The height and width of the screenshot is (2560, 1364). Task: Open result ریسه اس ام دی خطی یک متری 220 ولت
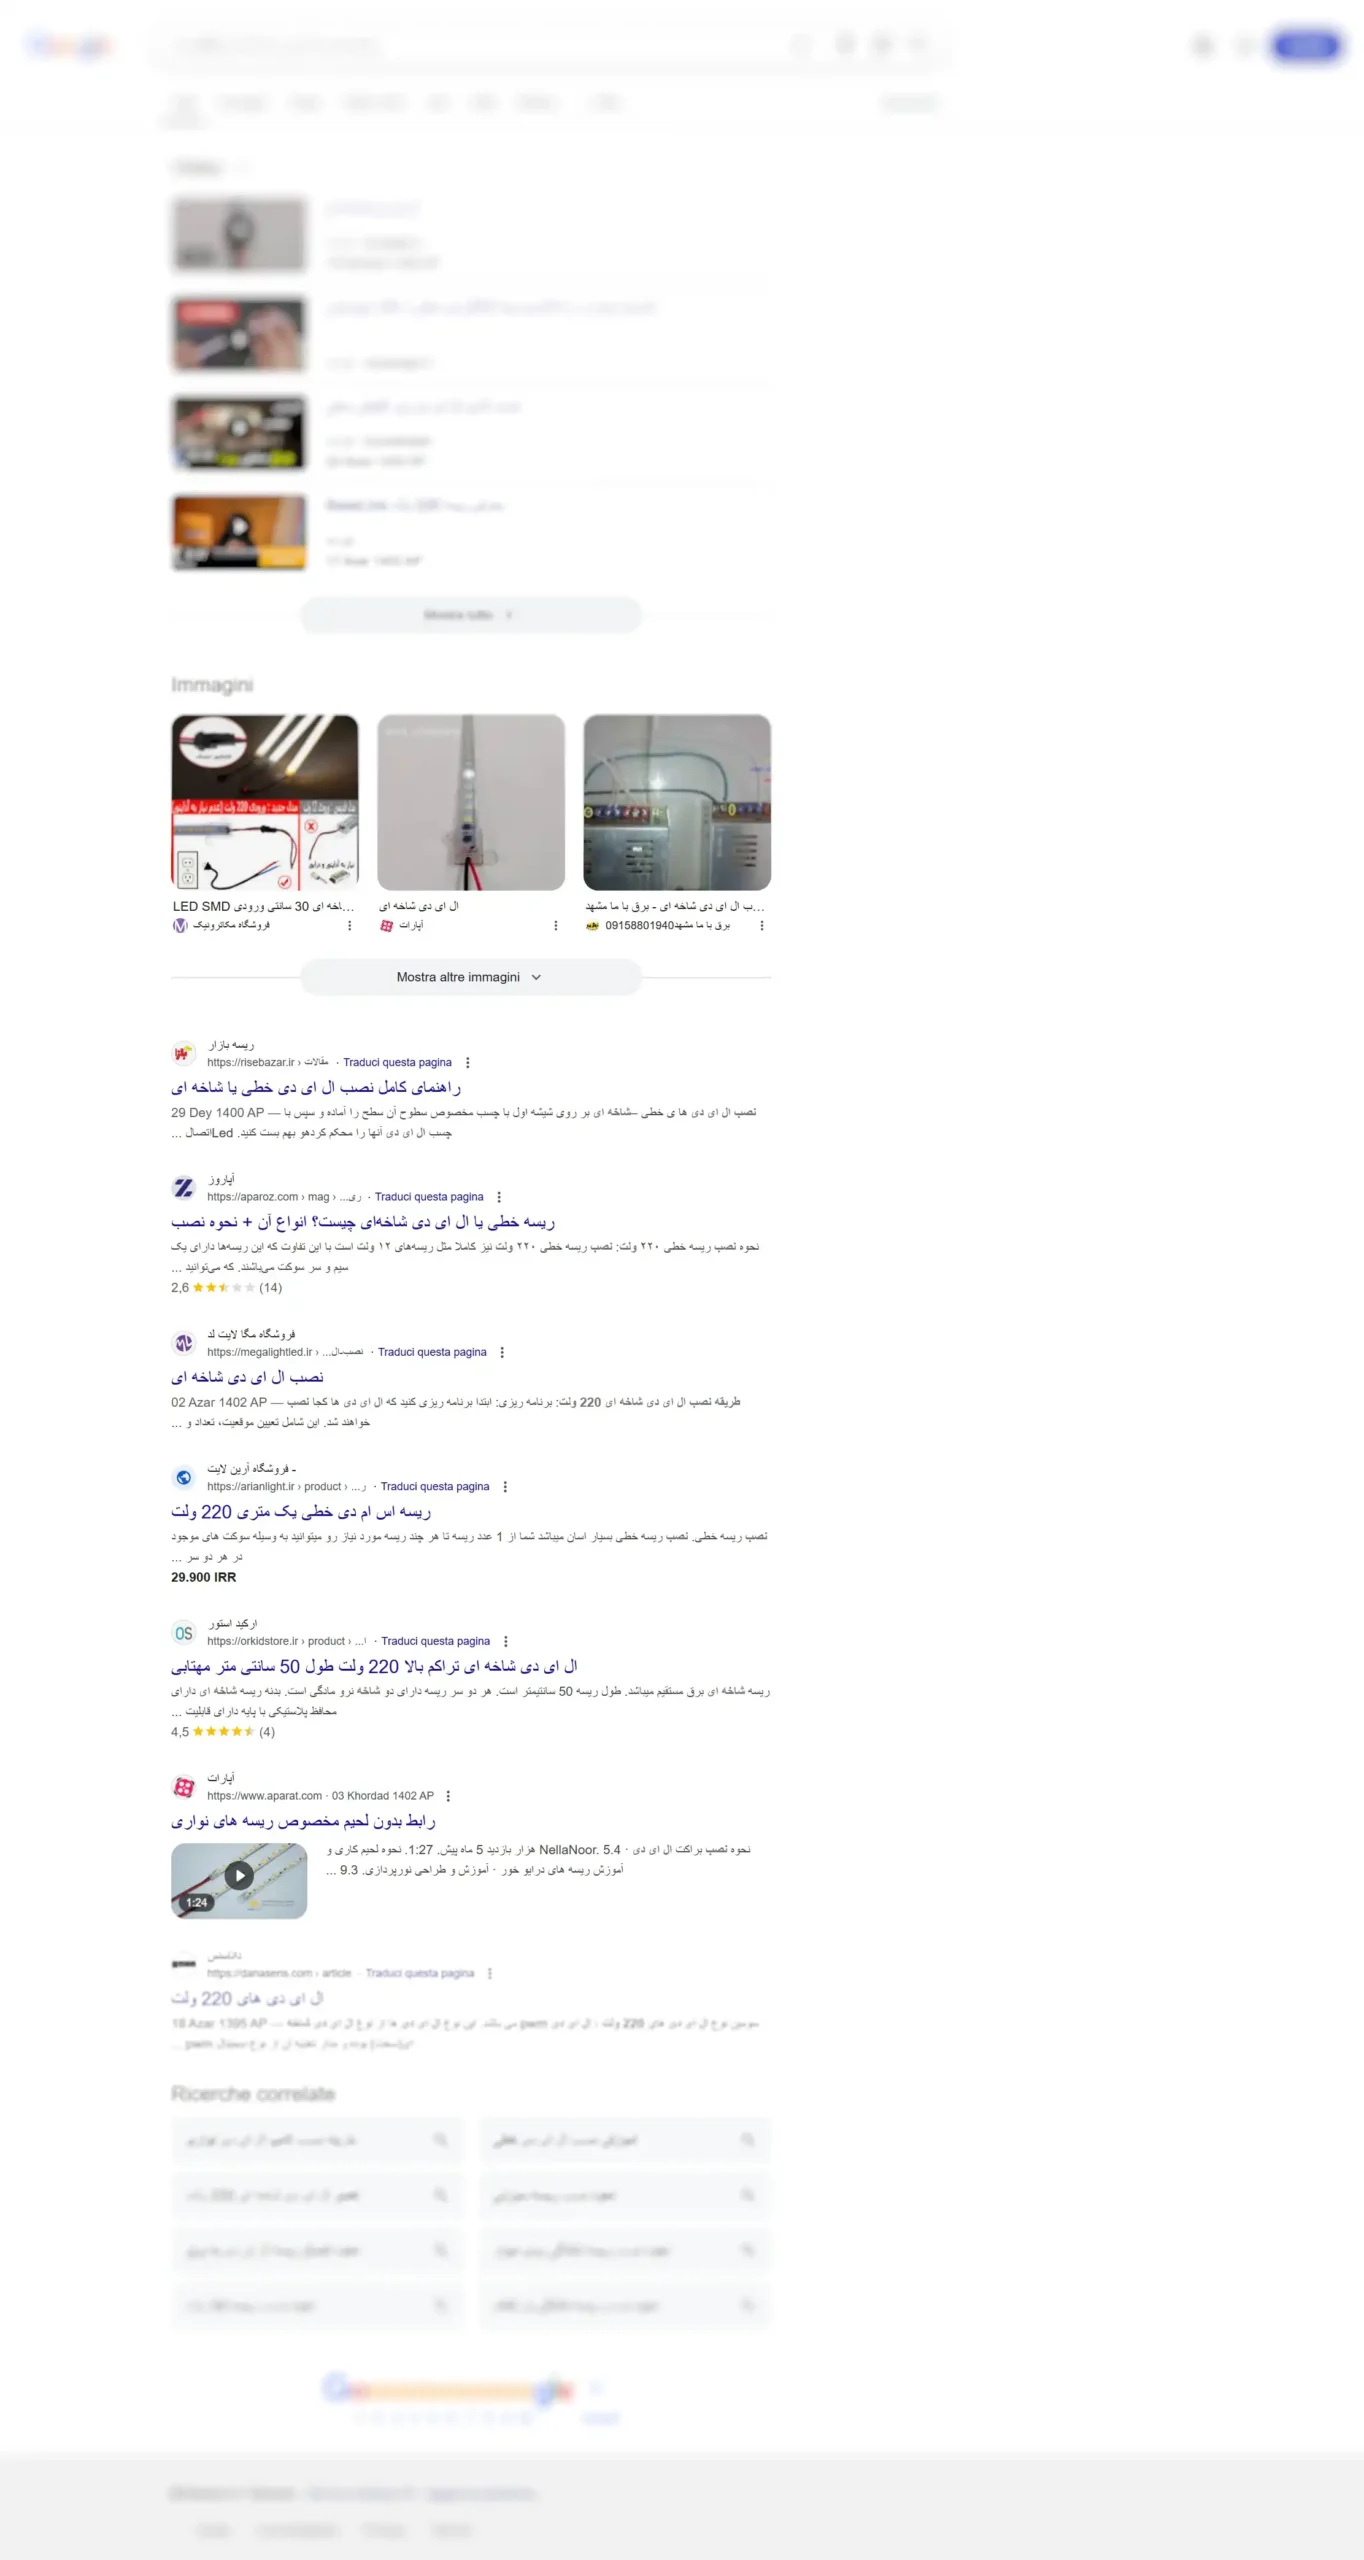pyautogui.click(x=301, y=1512)
